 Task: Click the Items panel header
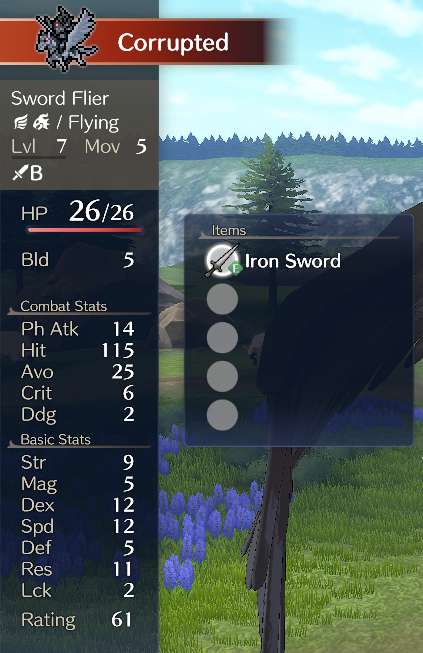[x=229, y=230]
